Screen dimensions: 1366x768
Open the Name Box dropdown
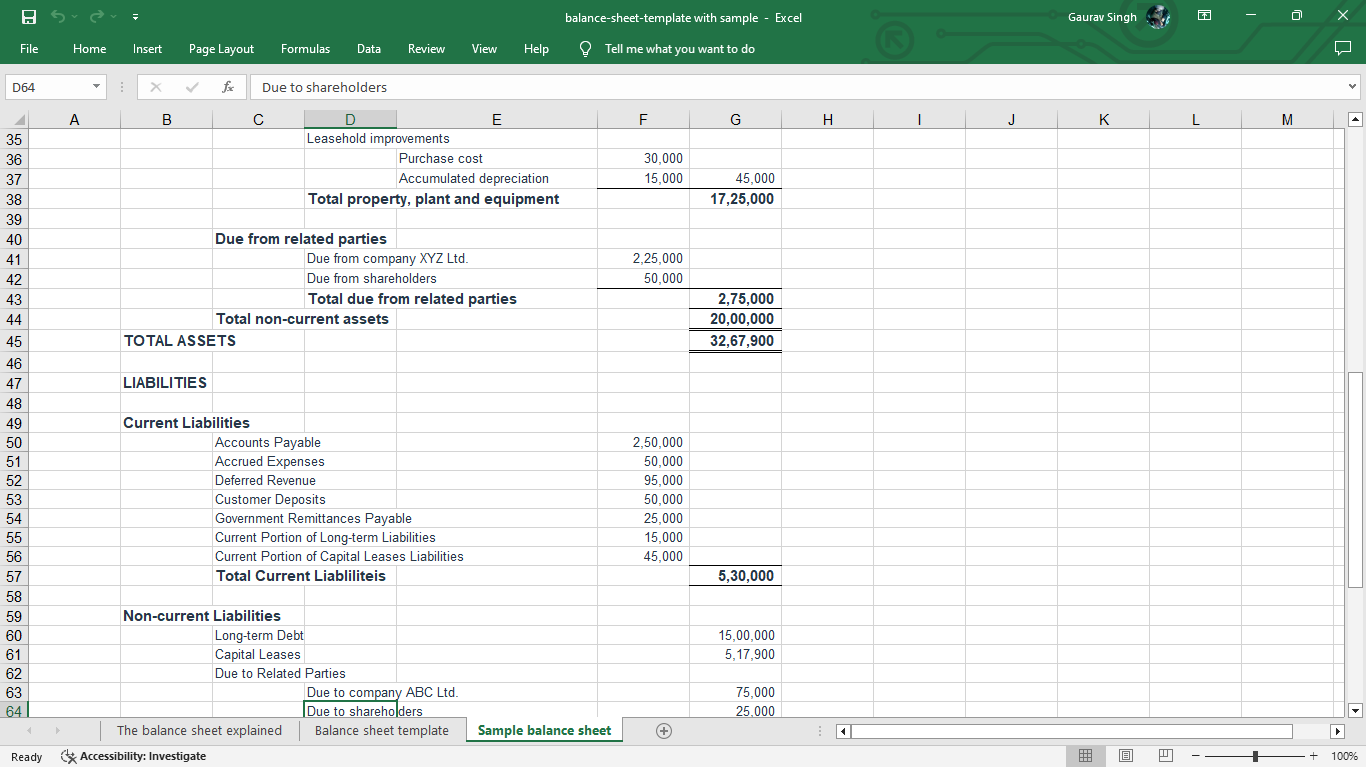click(97, 87)
